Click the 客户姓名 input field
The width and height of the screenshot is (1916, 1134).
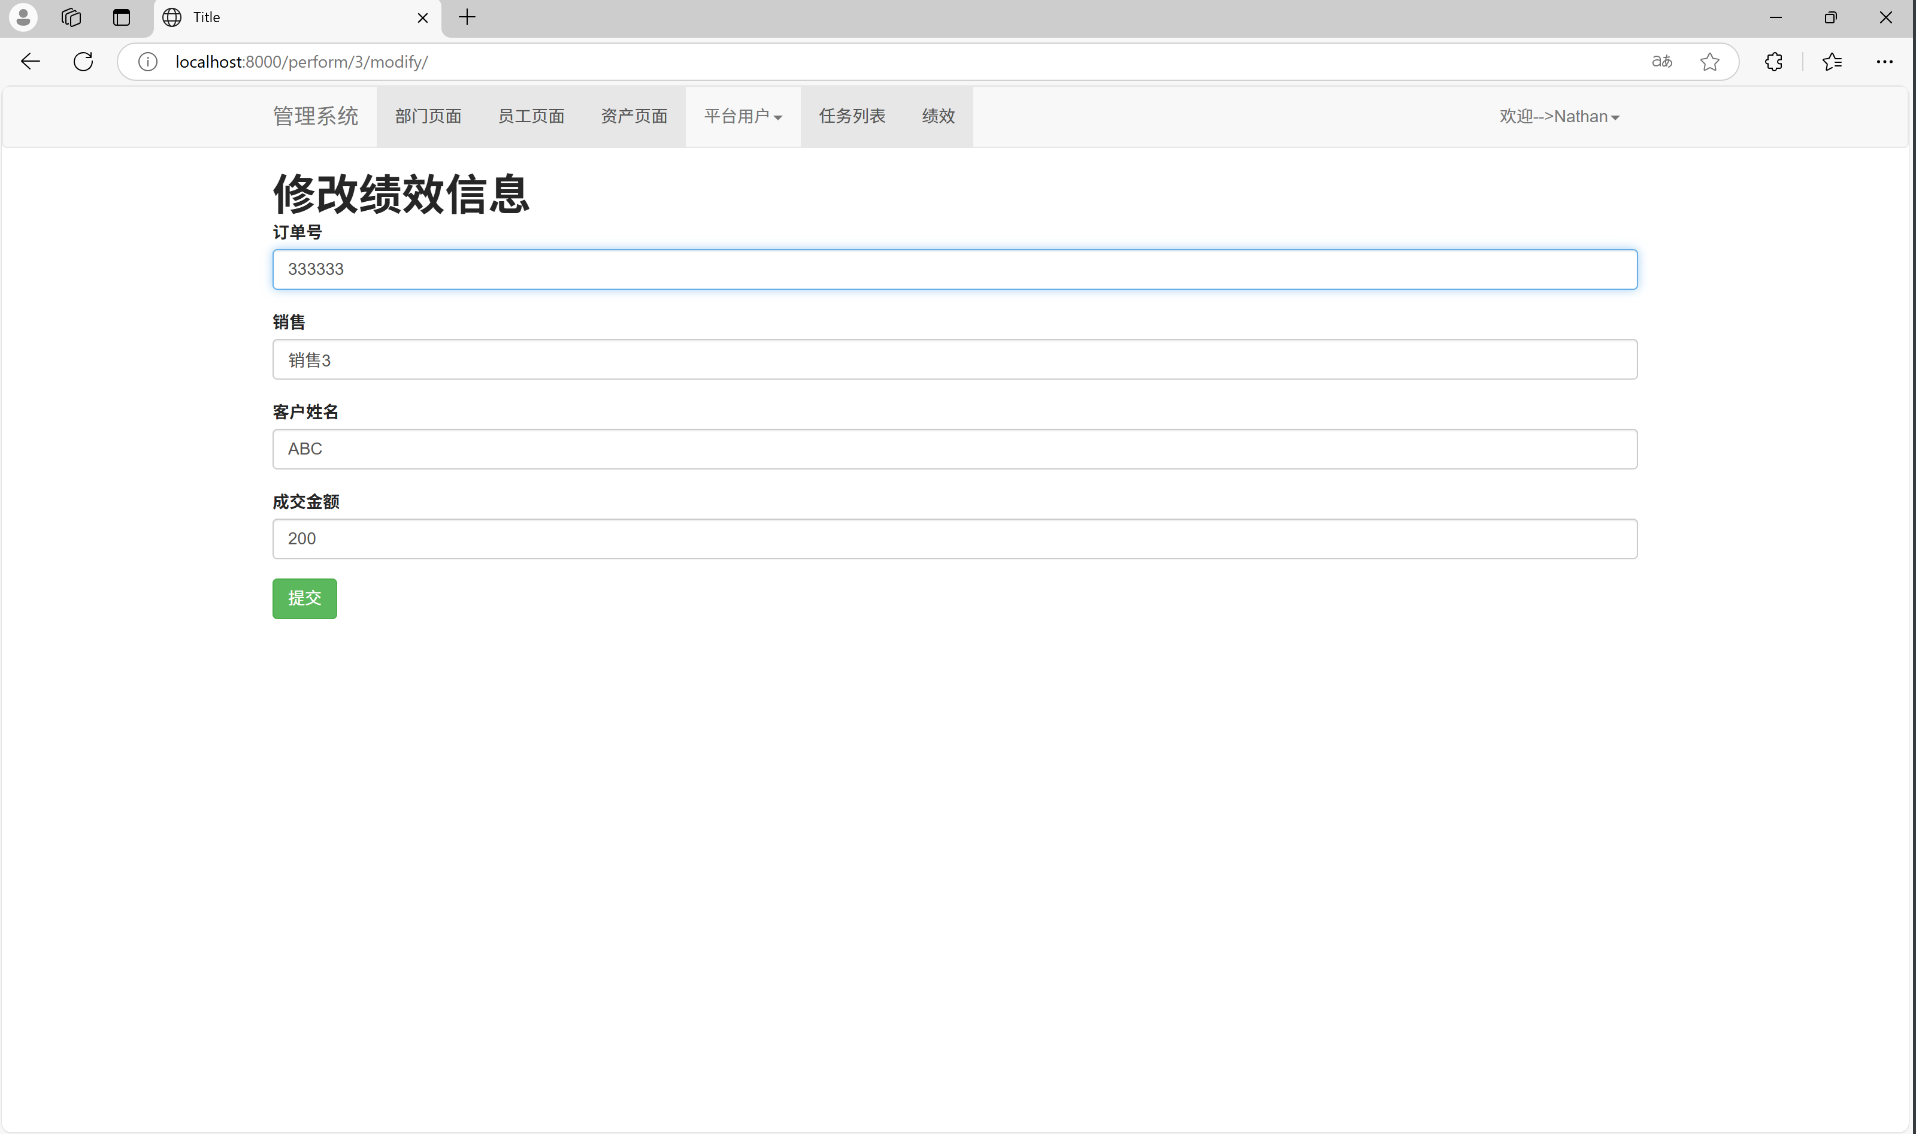tap(955, 449)
